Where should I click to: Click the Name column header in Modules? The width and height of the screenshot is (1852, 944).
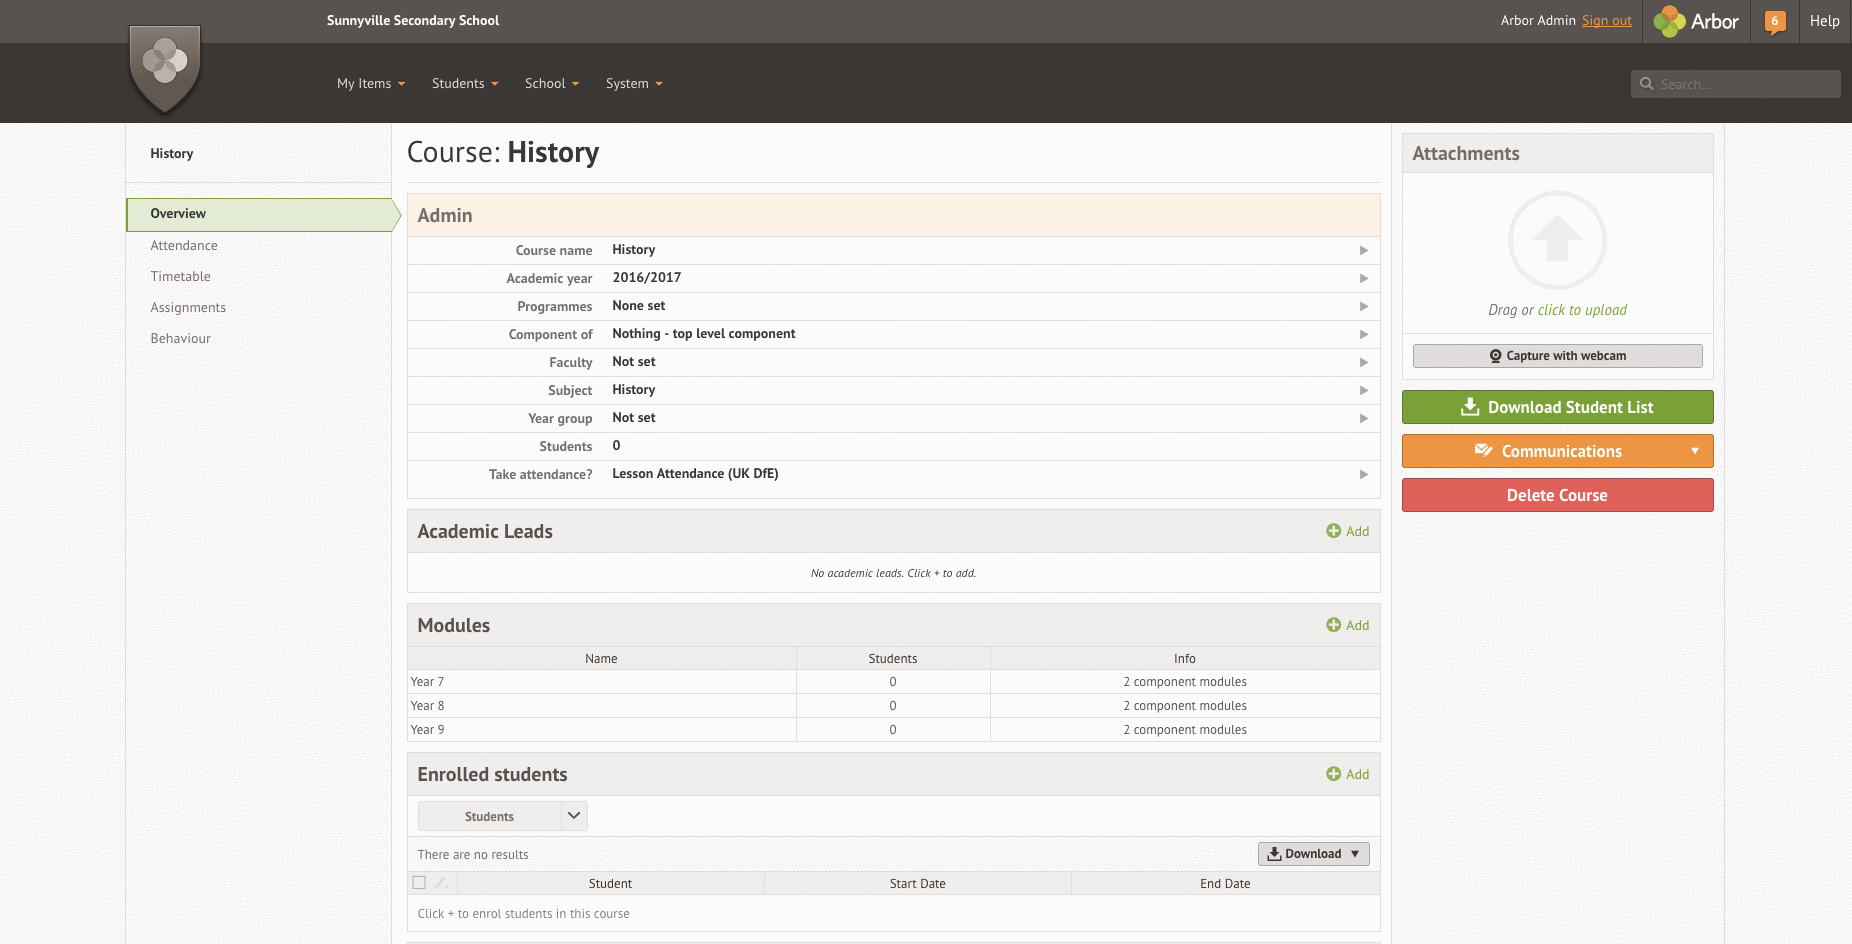601,659
